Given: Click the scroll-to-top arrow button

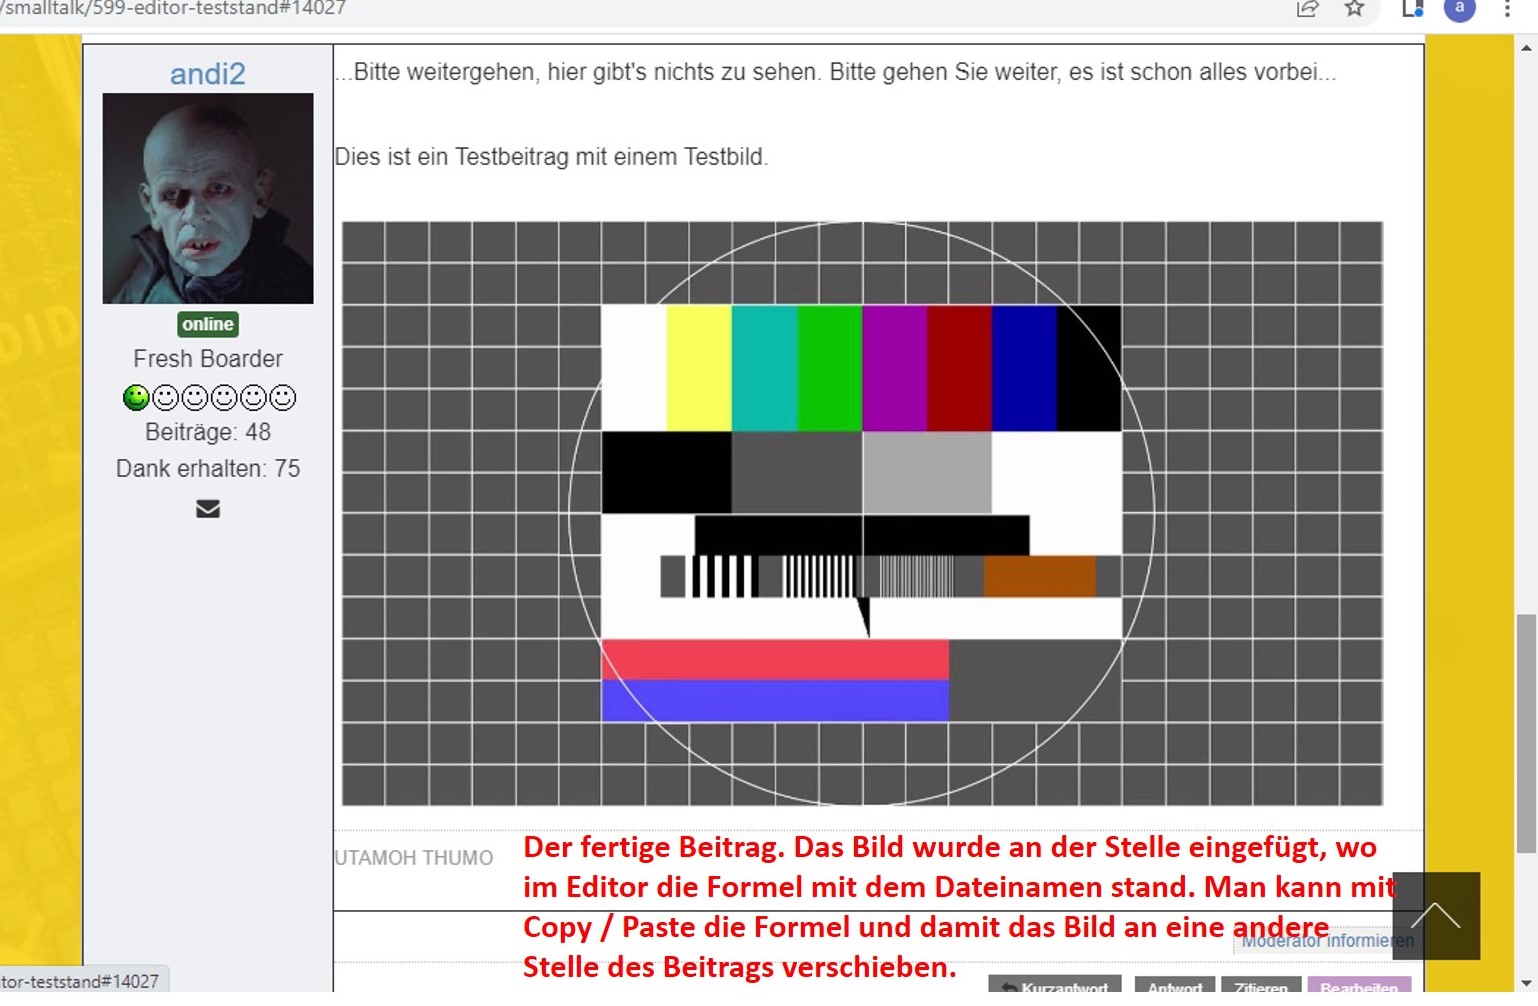Looking at the screenshot, I should tap(1436, 915).
